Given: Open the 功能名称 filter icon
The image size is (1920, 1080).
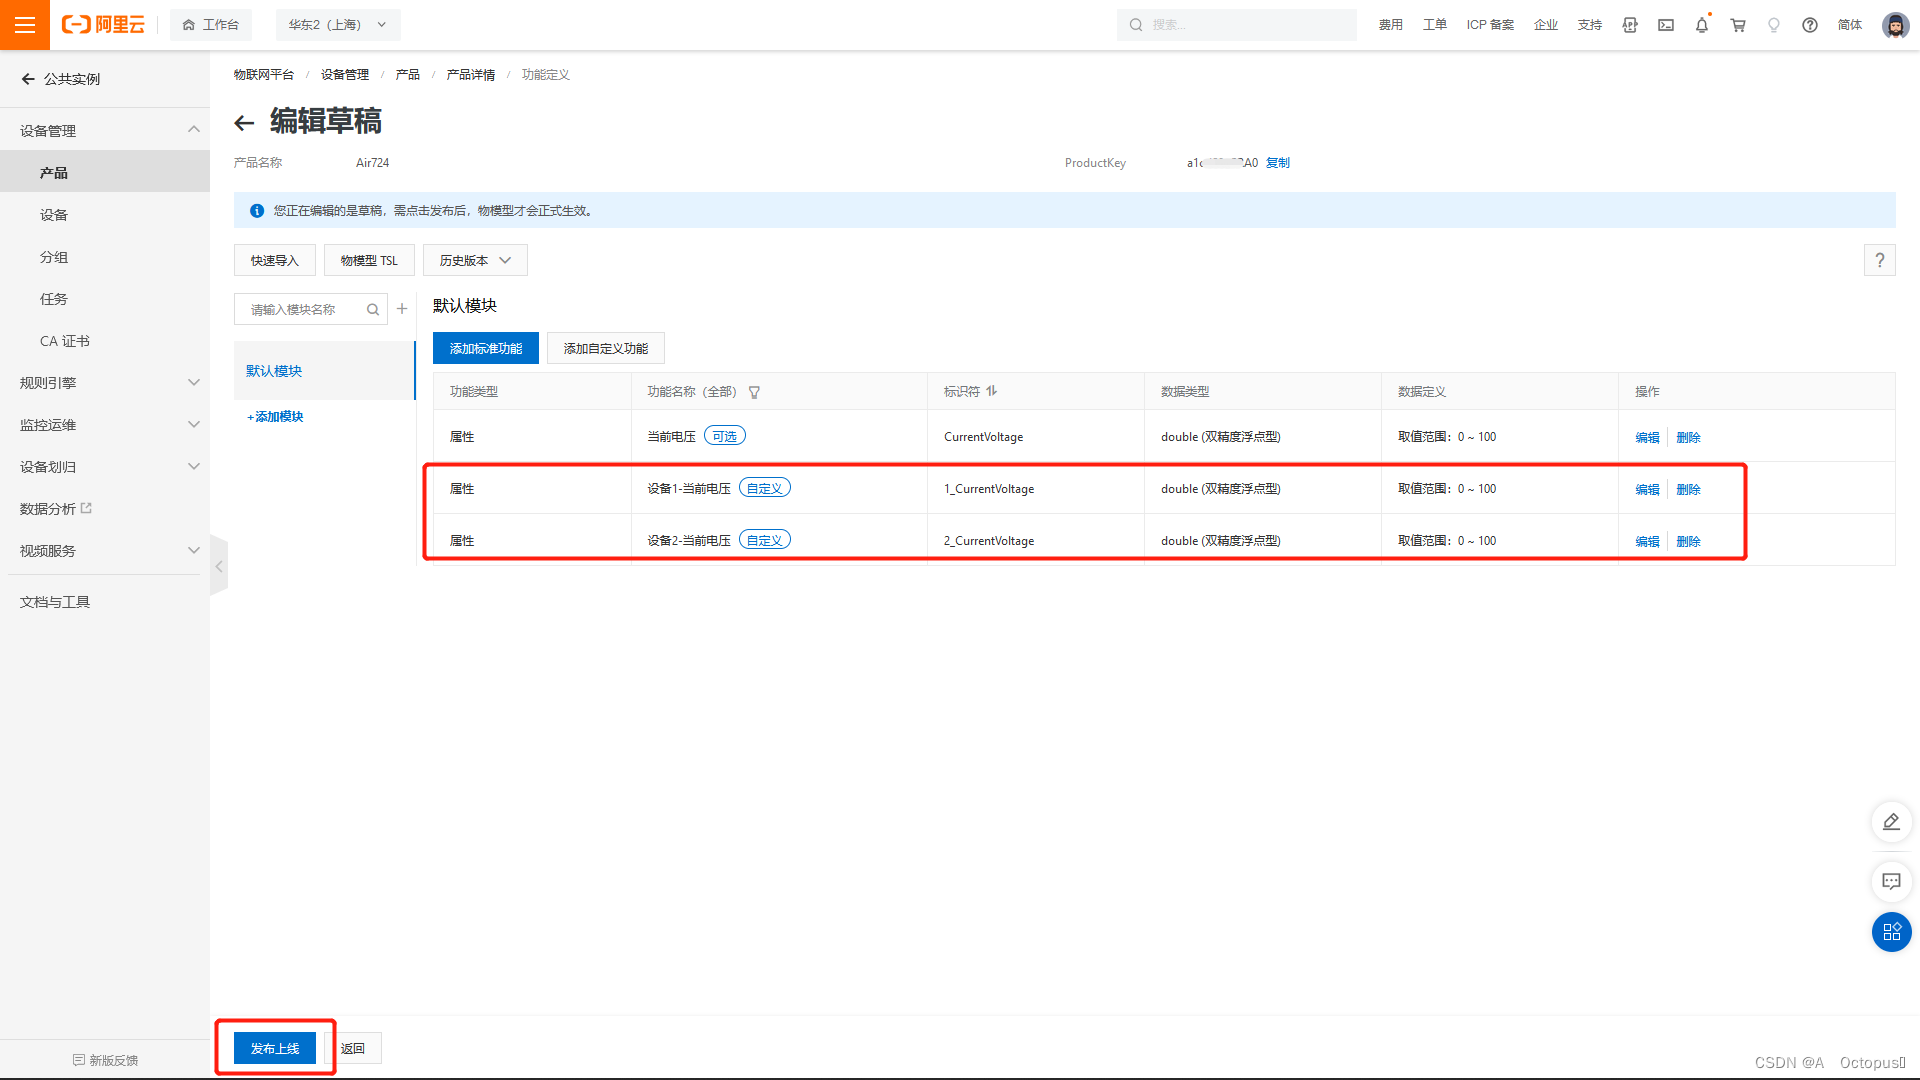Looking at the screenshot, I should point(755,392).
